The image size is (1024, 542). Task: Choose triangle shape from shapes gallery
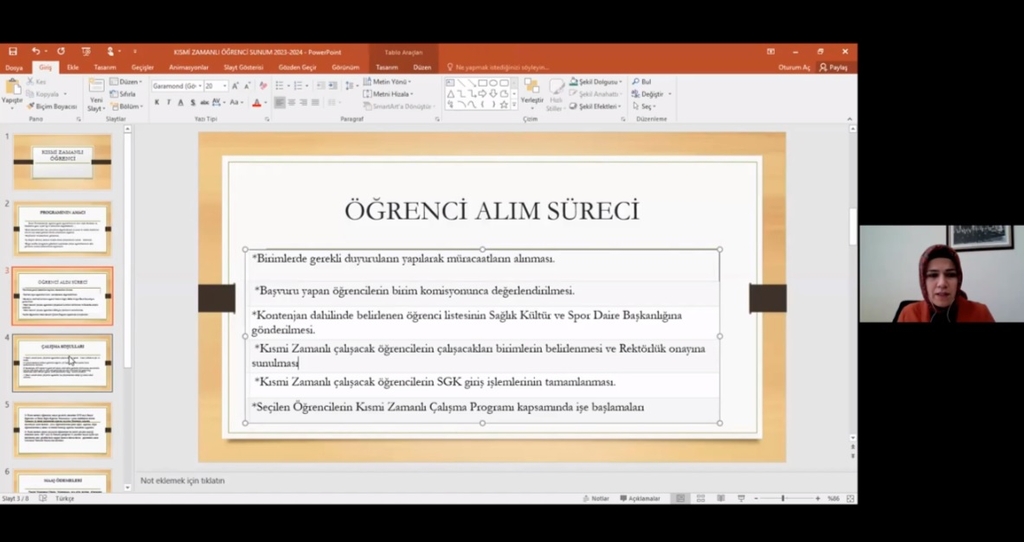point(451,94)
